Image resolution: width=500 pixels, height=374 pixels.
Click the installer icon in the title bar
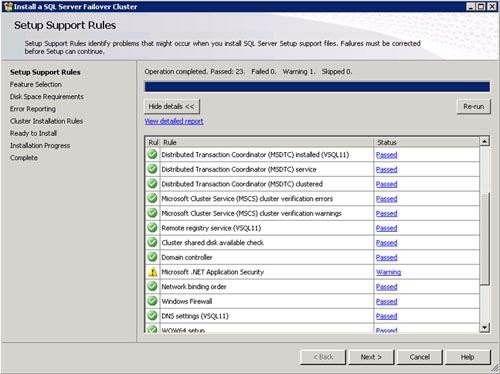8,7
